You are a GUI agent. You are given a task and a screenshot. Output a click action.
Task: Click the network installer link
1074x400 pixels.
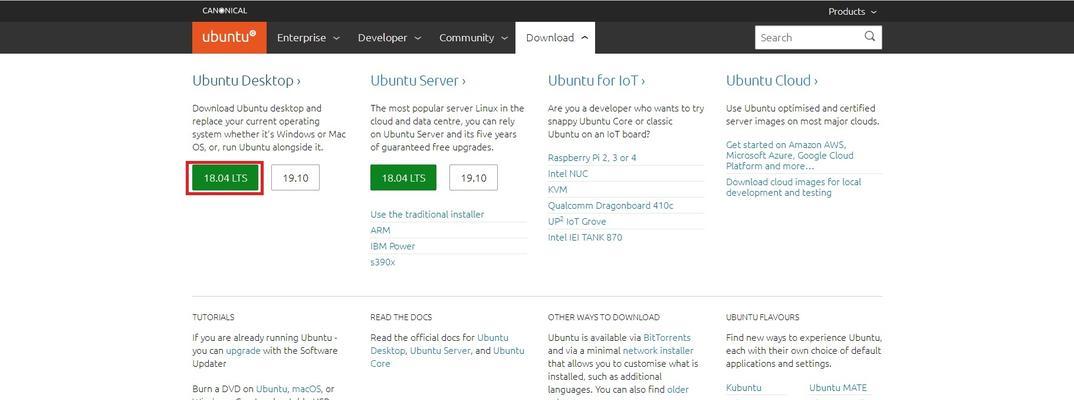[658, 351]
